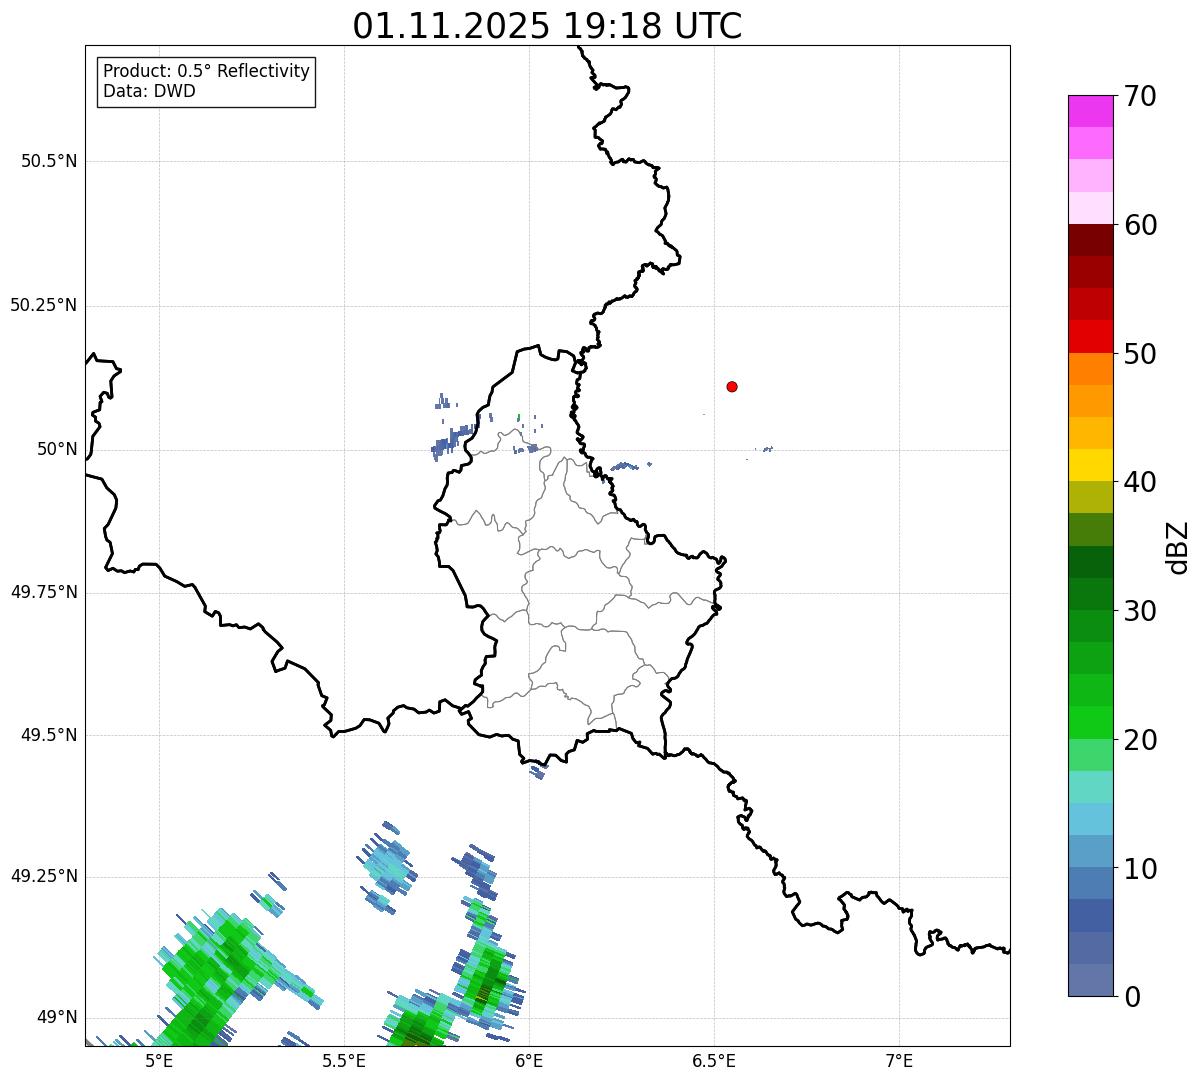Click the 5.5°E longitude label
Image resolution: width=1202 pixels, height=1081 pixels.
344,1061
